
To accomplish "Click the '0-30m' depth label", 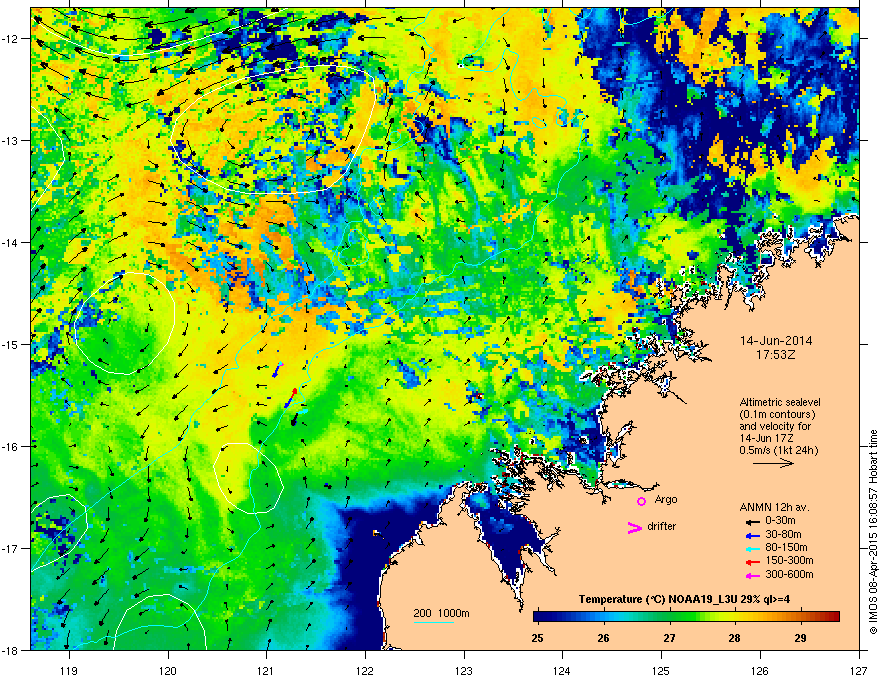I will (x=780, y=521).
